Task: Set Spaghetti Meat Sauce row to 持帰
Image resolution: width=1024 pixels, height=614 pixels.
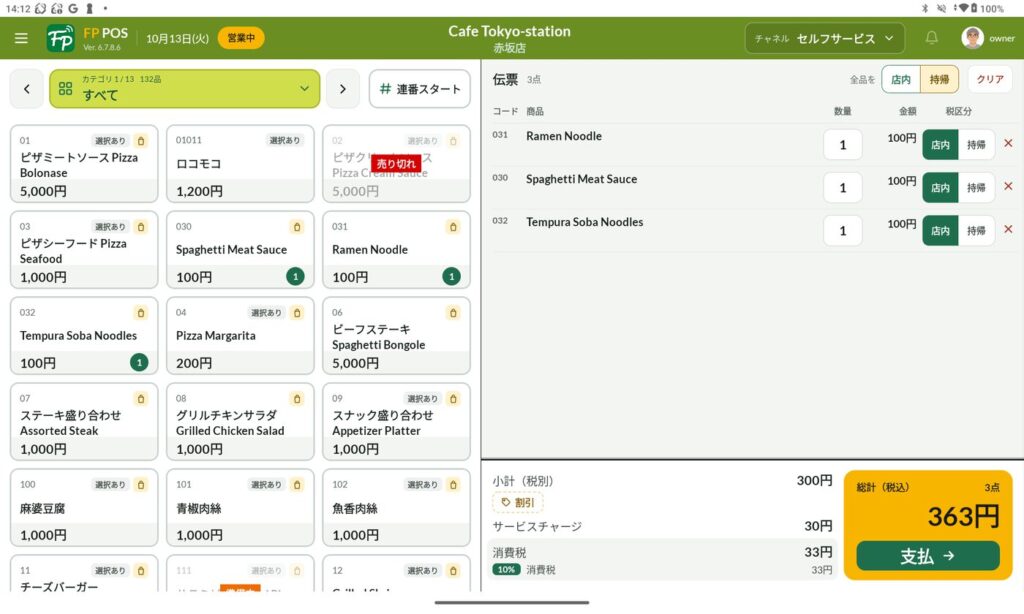Action: tap(976, 187)
